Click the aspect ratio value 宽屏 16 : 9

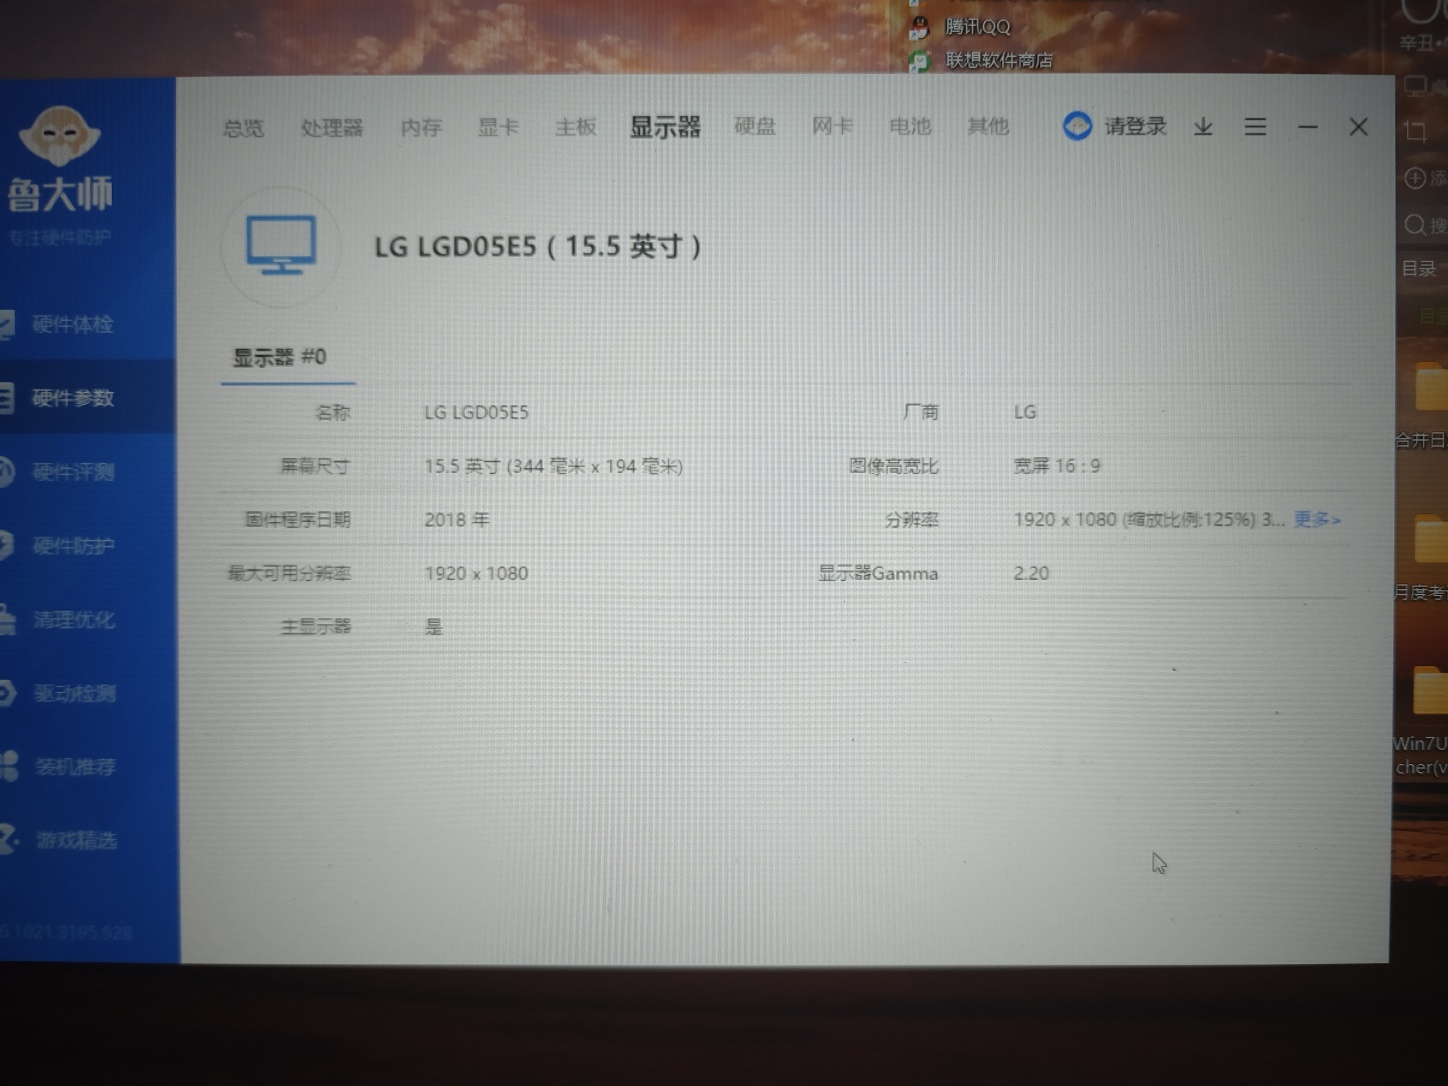[x=1056, y=466]
